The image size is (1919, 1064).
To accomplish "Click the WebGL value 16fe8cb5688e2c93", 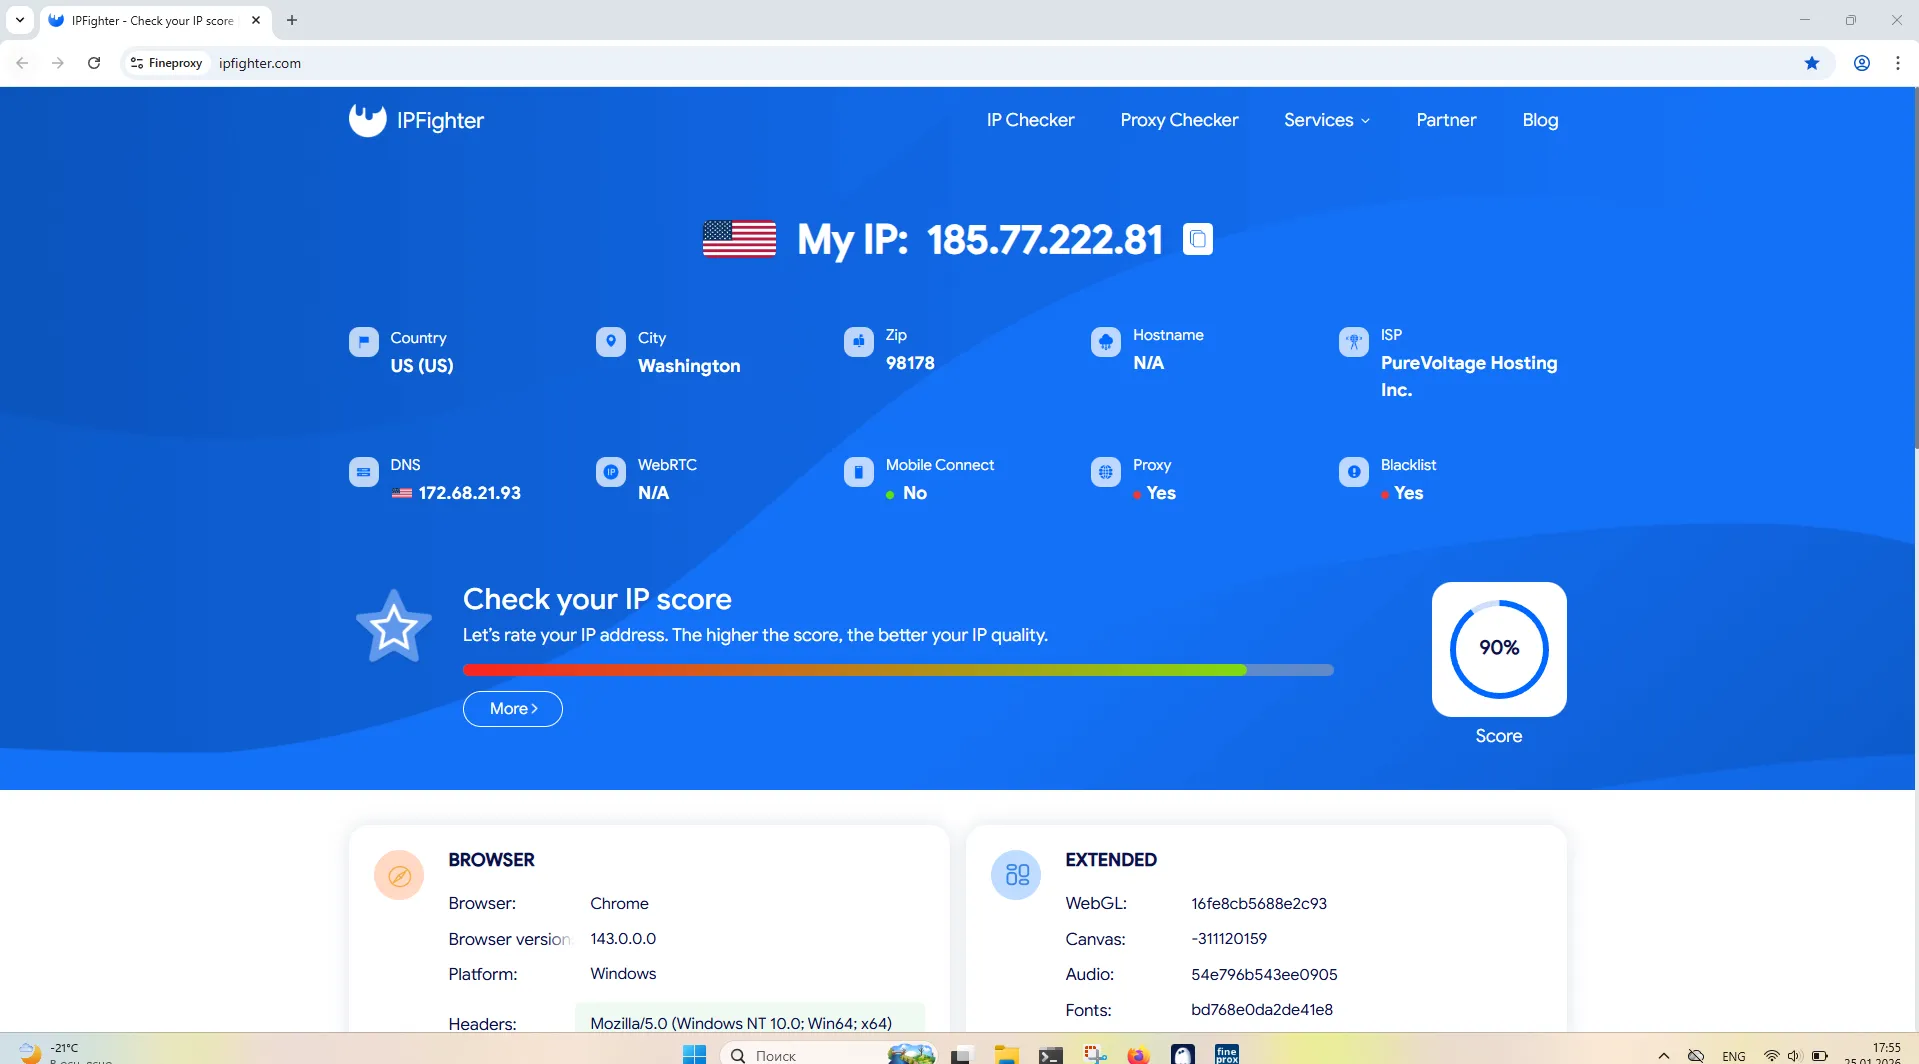I will [x=1259, y=903].
